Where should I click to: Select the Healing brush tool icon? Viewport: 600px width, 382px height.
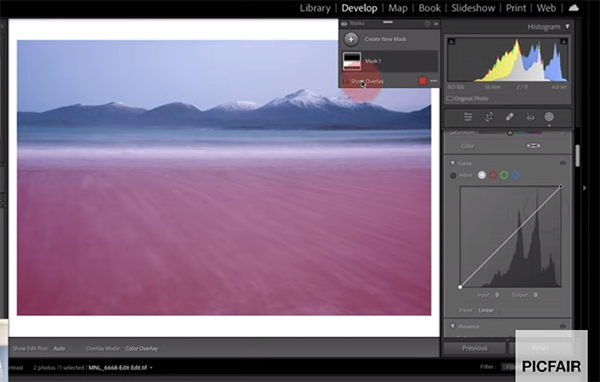click(509, 117)
